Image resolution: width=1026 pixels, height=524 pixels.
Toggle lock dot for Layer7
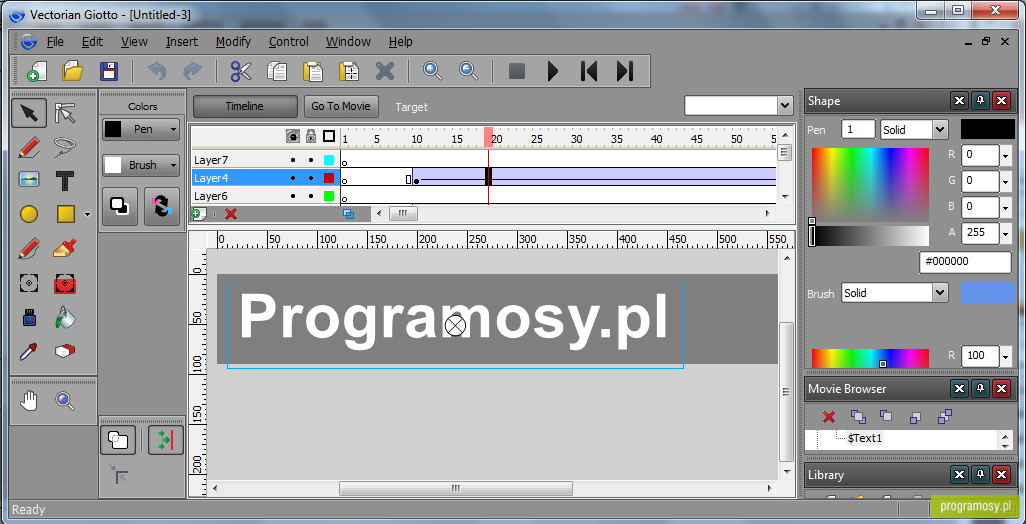point(311,160)
